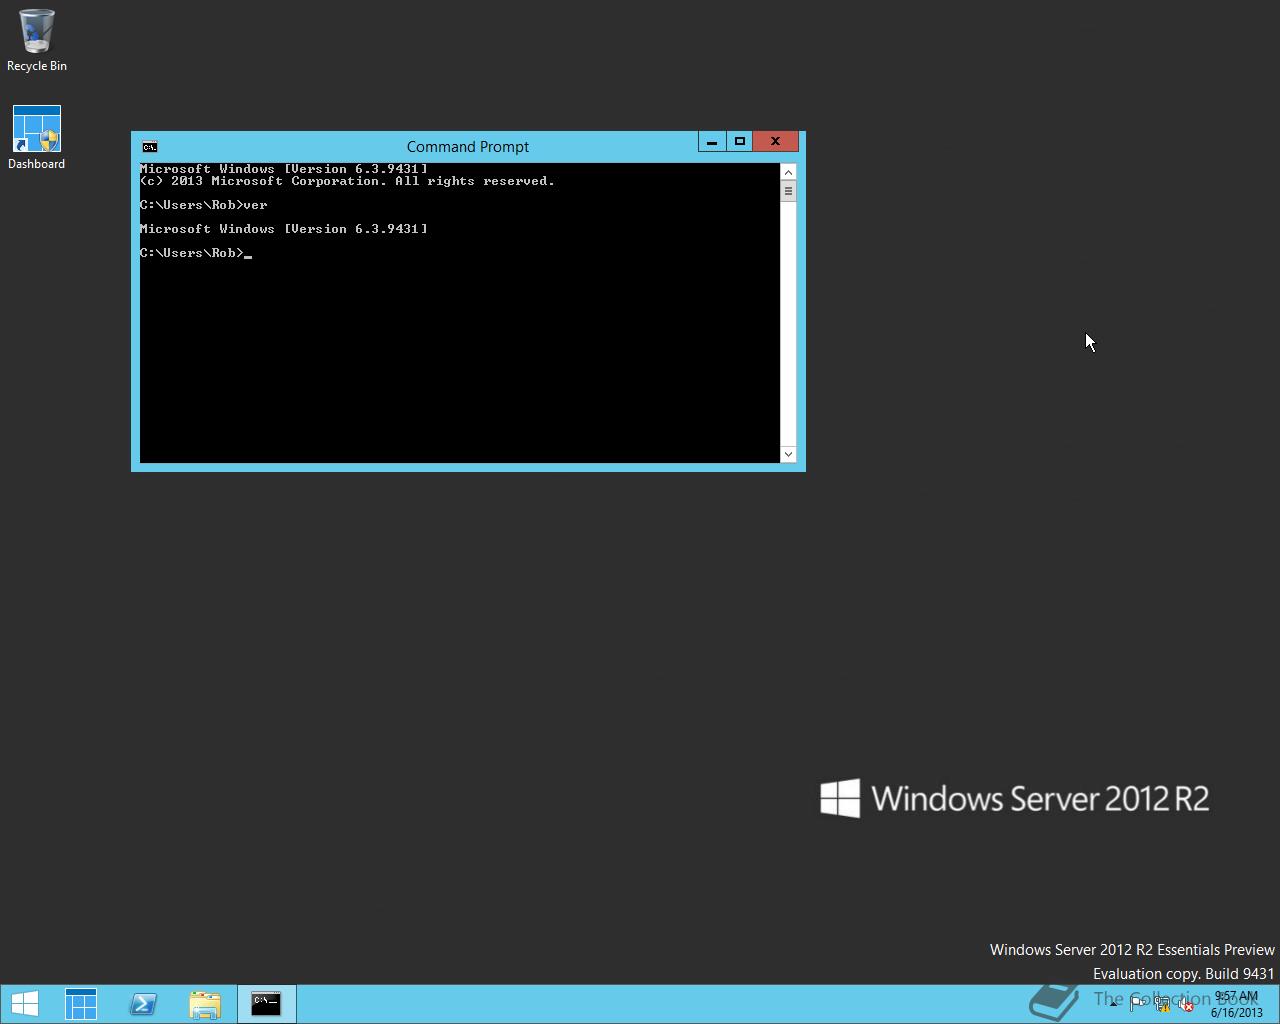Open the Start button on the taskbar
This screenshot has height=1024, width=1280.
[x=25, y=1004]
